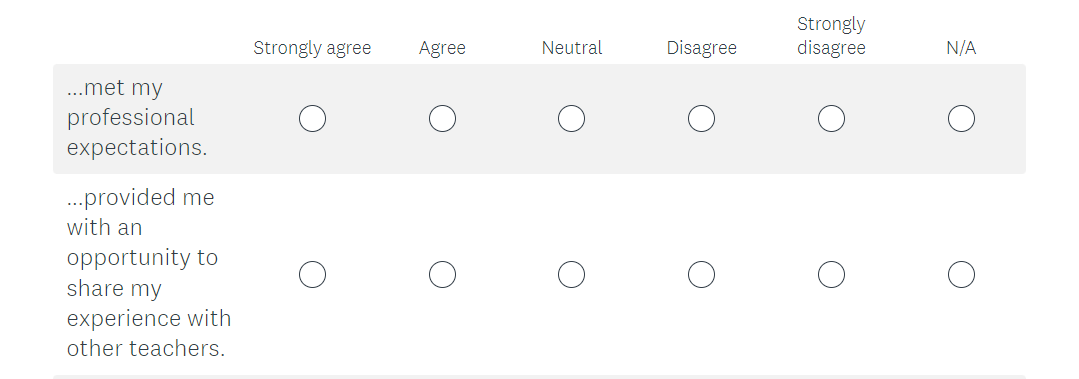Choose Disagree for sharing experience row

point(701,274)
